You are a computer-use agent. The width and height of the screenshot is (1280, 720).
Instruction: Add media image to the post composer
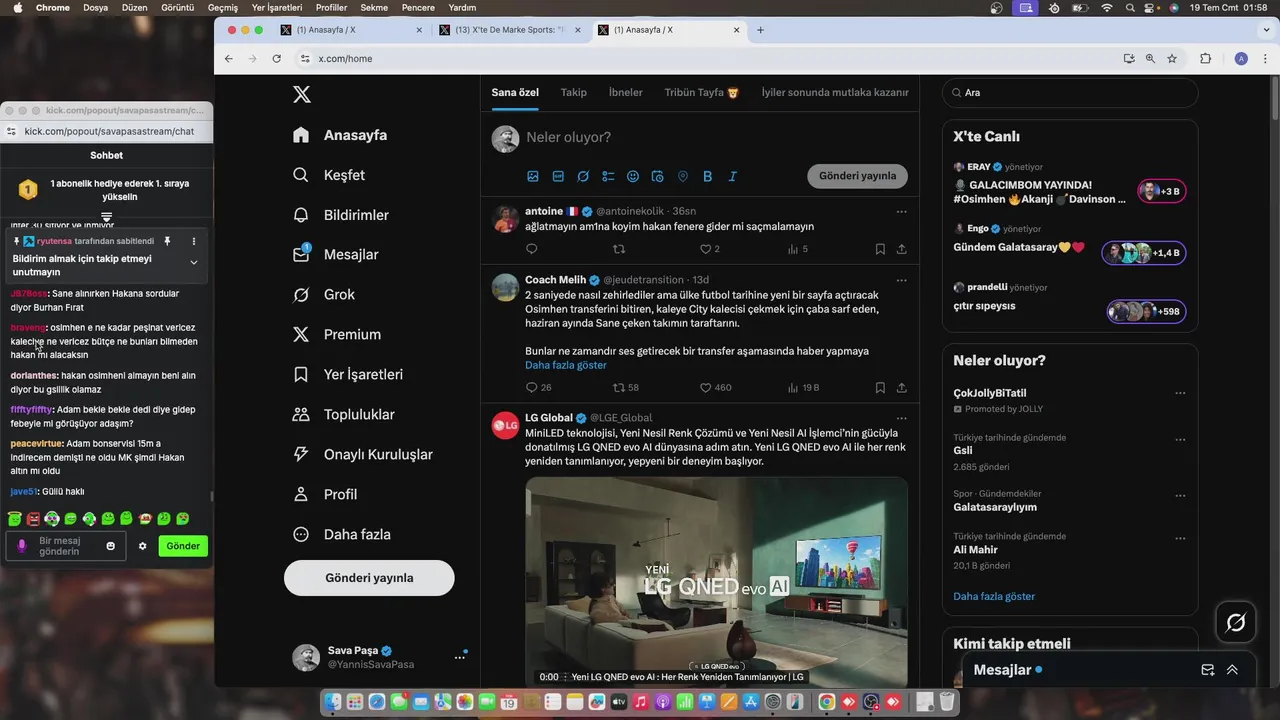tap(533, 176)
